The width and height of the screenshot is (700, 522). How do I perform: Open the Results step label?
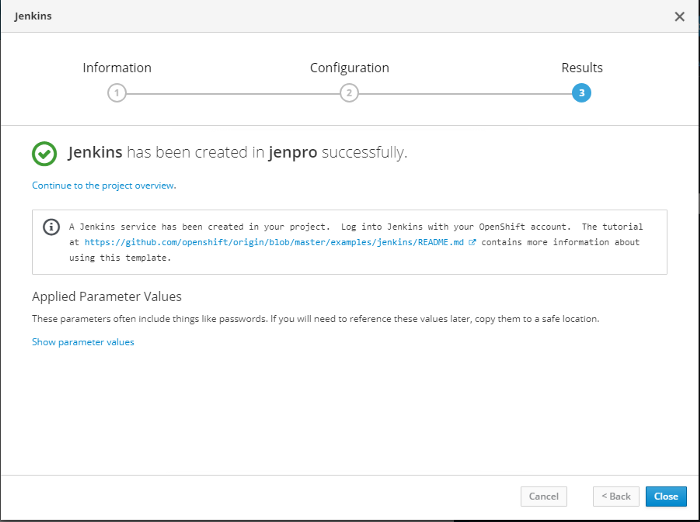coord(582,67)
